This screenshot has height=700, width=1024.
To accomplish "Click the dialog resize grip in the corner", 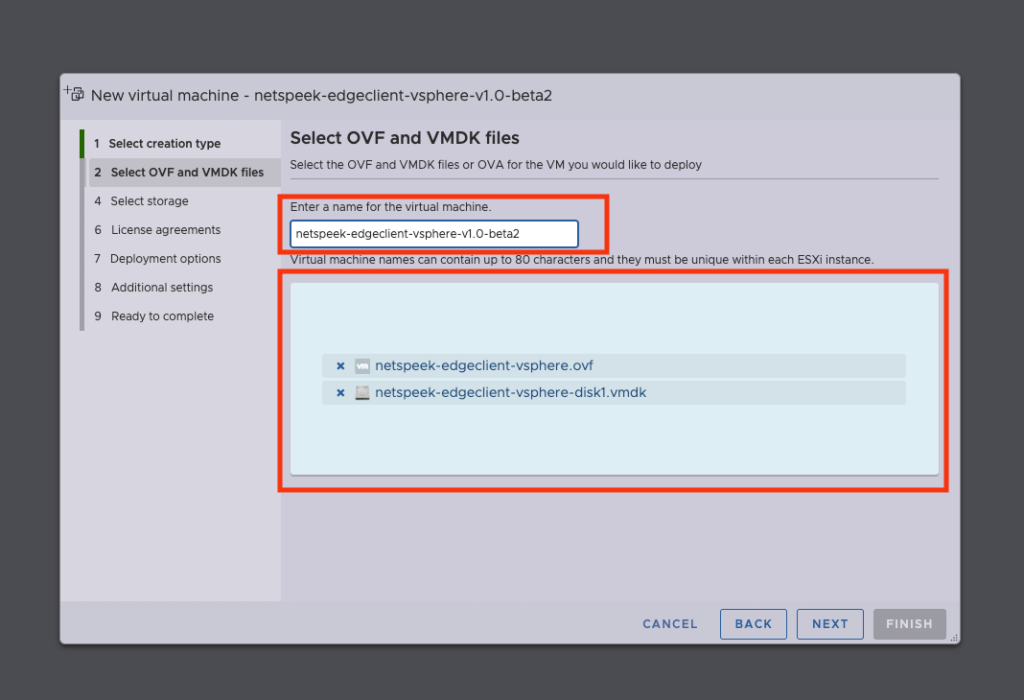I will pyautogui.click(x=953, y=637).
